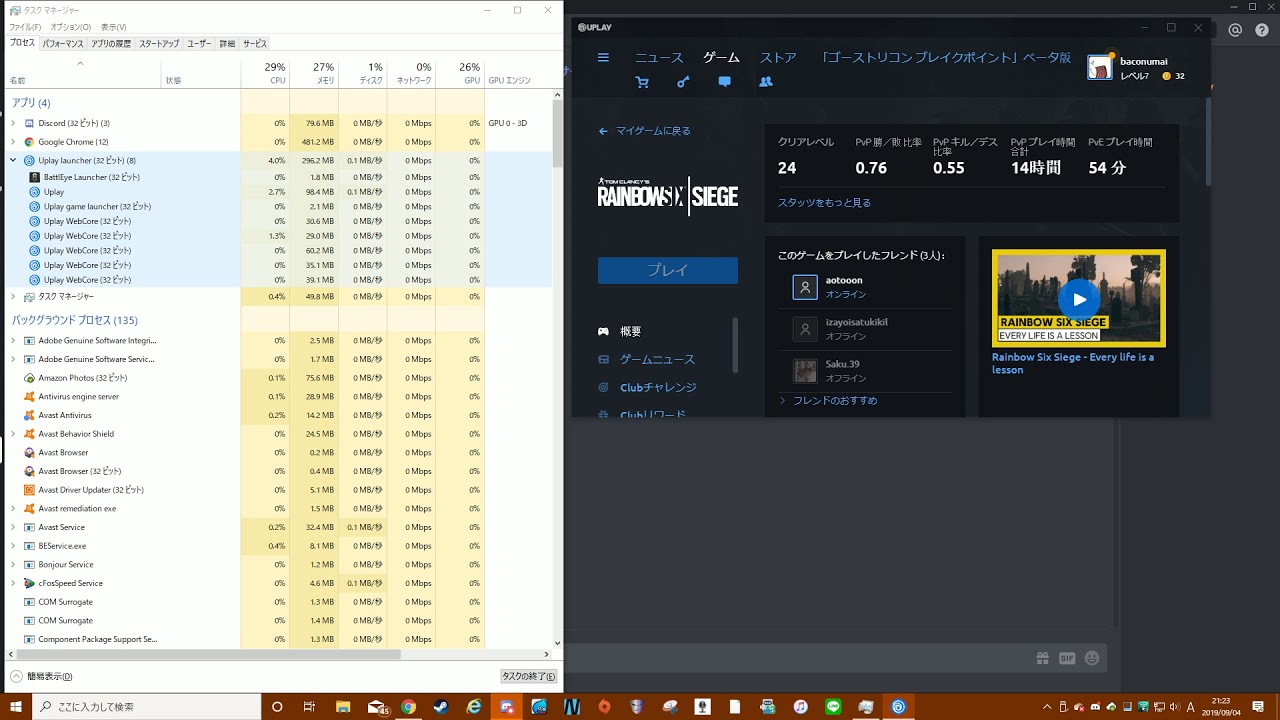This screenshot has width=1280, height=720.
Task: Expand the Discord process group
Action: pos(13,123)
